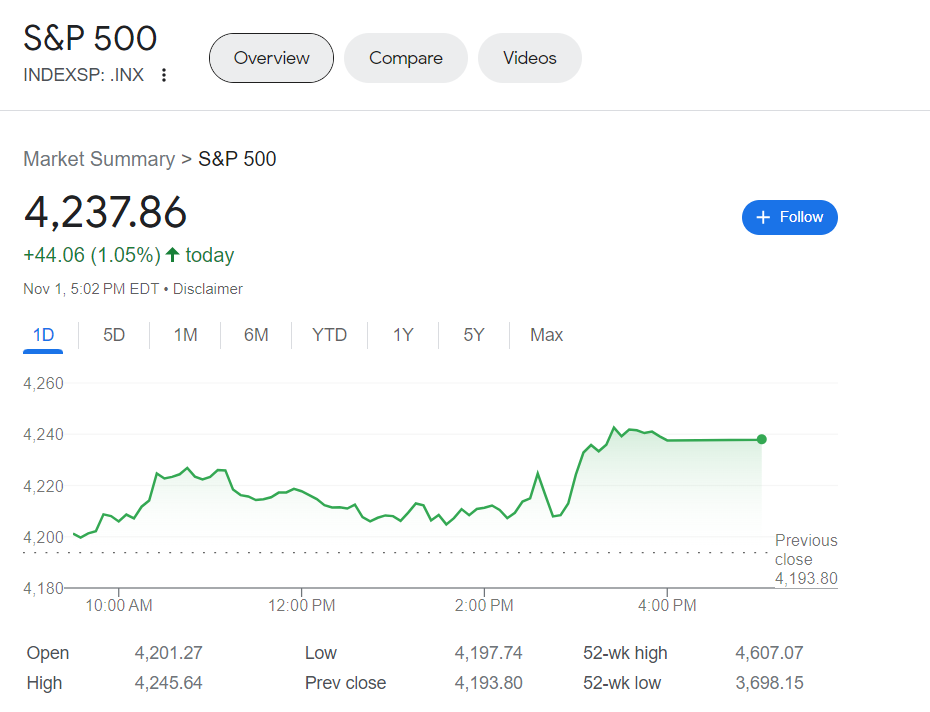Click the 10:00 AM axis label
Image resolution: width=930 pixels, height=712 pixels.
pyautogui.click(x=119, y=605)
